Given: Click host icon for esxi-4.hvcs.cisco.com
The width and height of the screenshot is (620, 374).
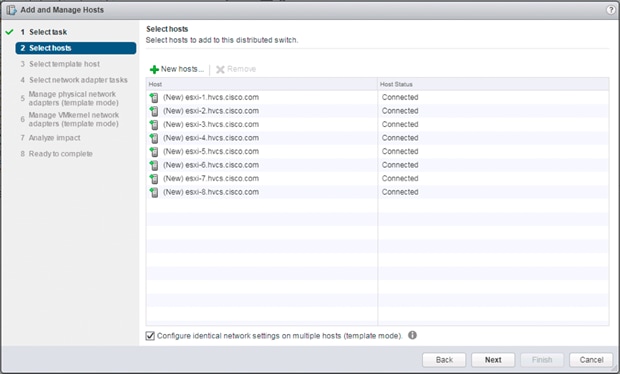Looking at the screenshot, I should point(154,138).
